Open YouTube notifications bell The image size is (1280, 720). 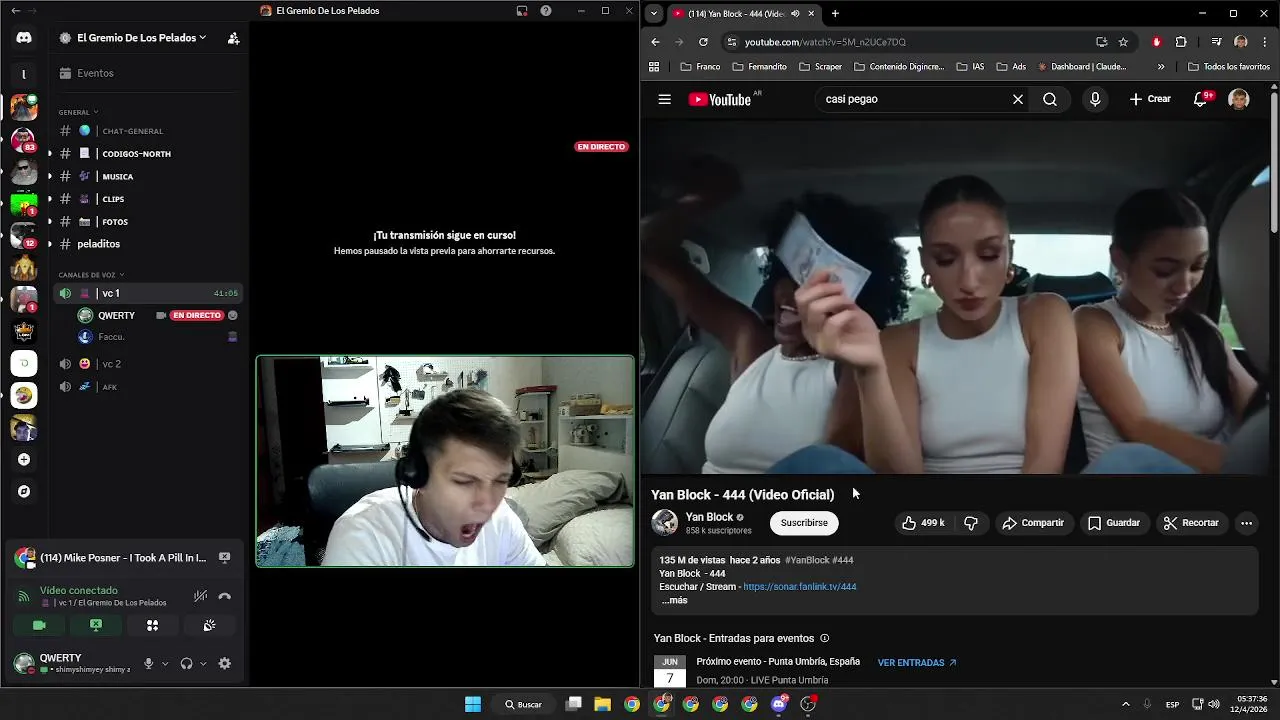coord(1201,99)
